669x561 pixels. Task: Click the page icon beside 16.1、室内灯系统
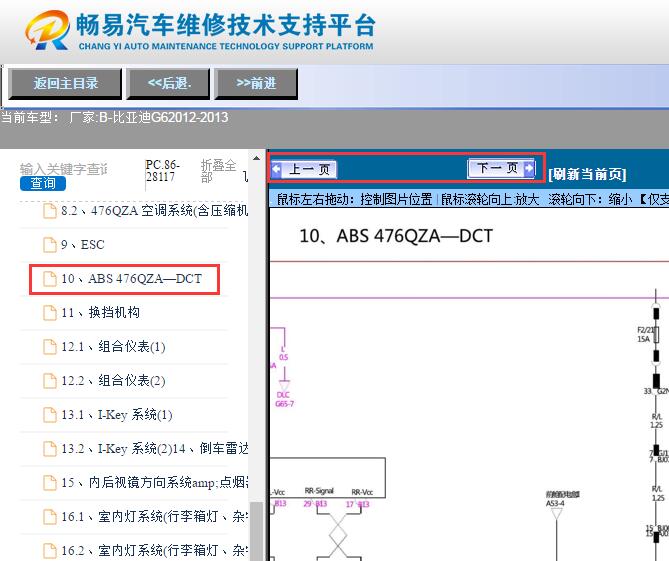pyautogui.click(x=50, y=517)
